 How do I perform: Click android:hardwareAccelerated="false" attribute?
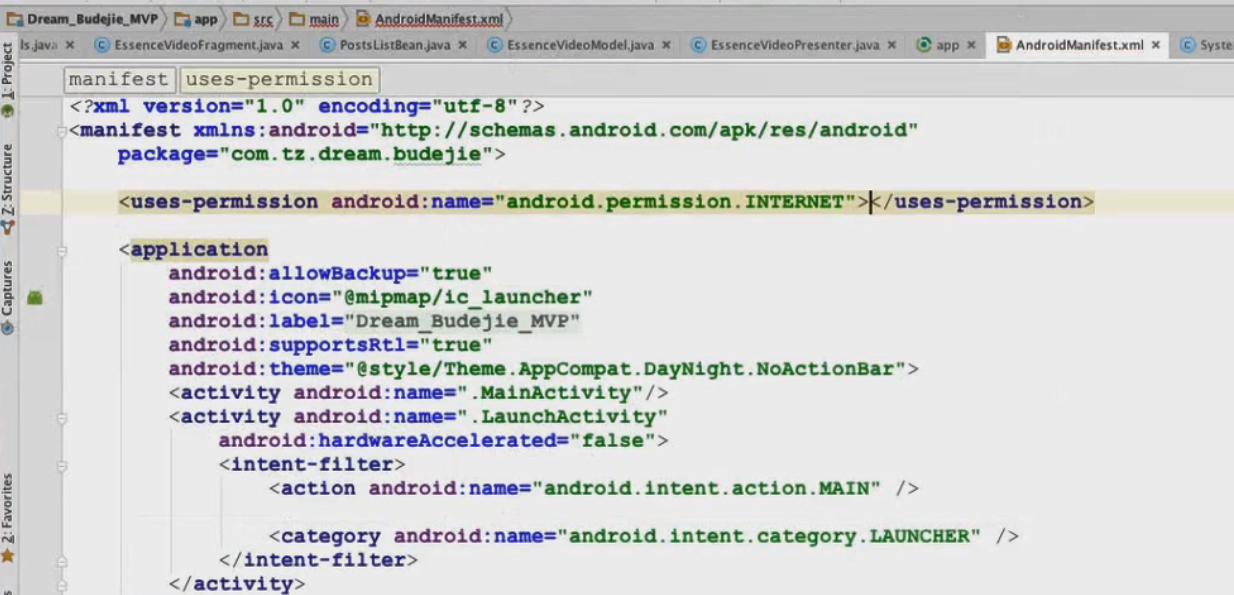tap(438, 441)
